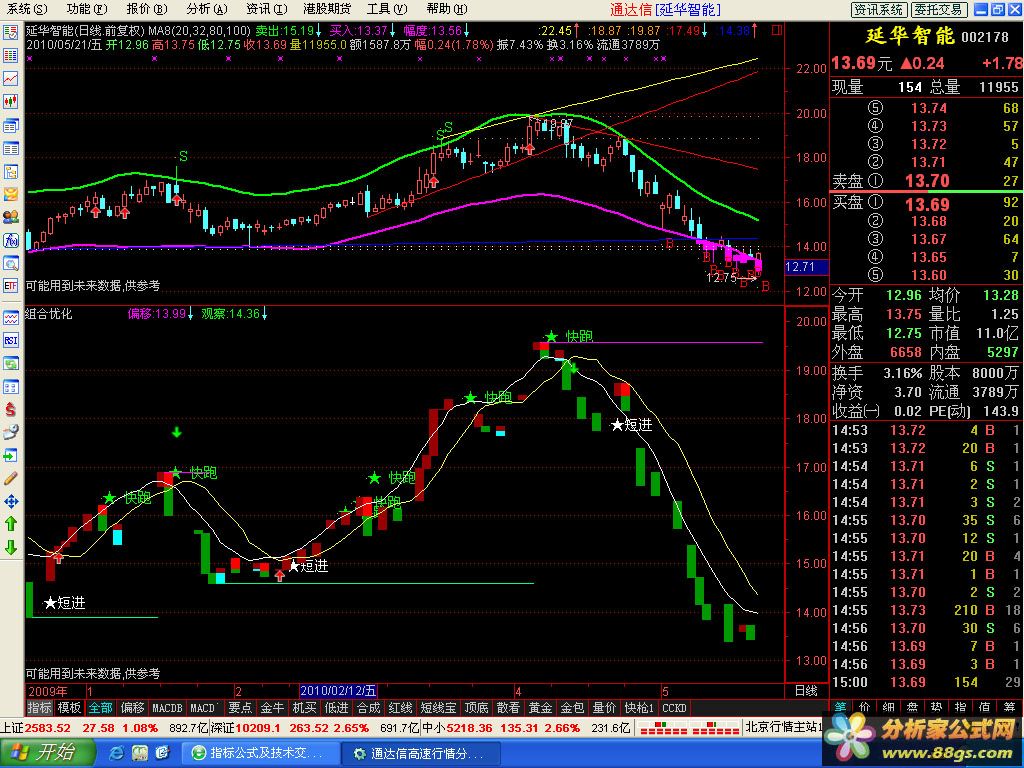Open the f(x) formula manager icon

[x=10, y=240]
